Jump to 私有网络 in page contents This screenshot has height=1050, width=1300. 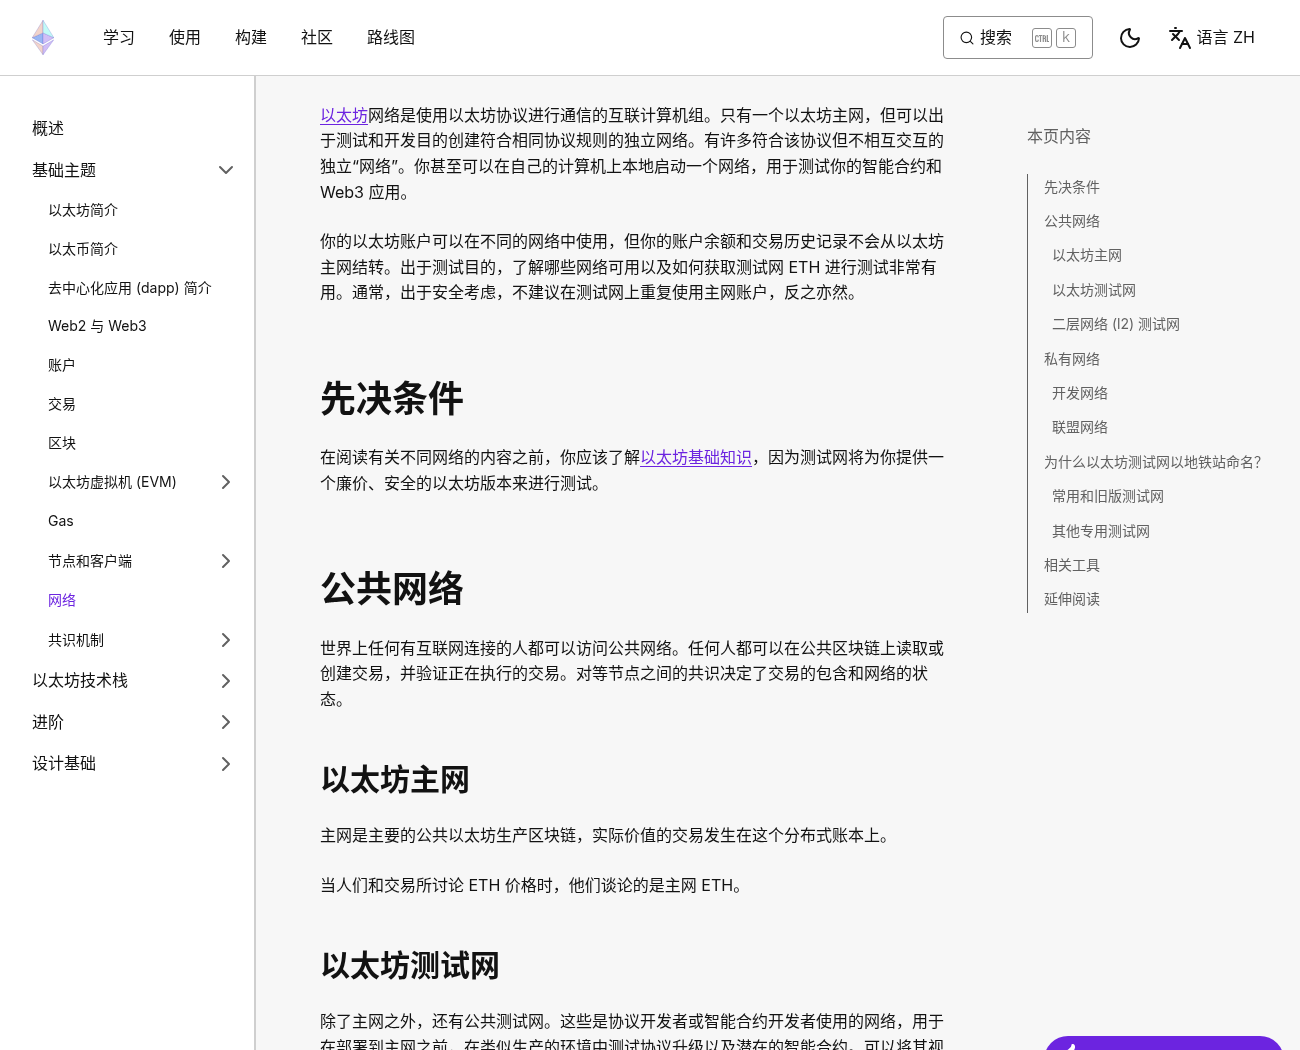[x=1072, y=359]
